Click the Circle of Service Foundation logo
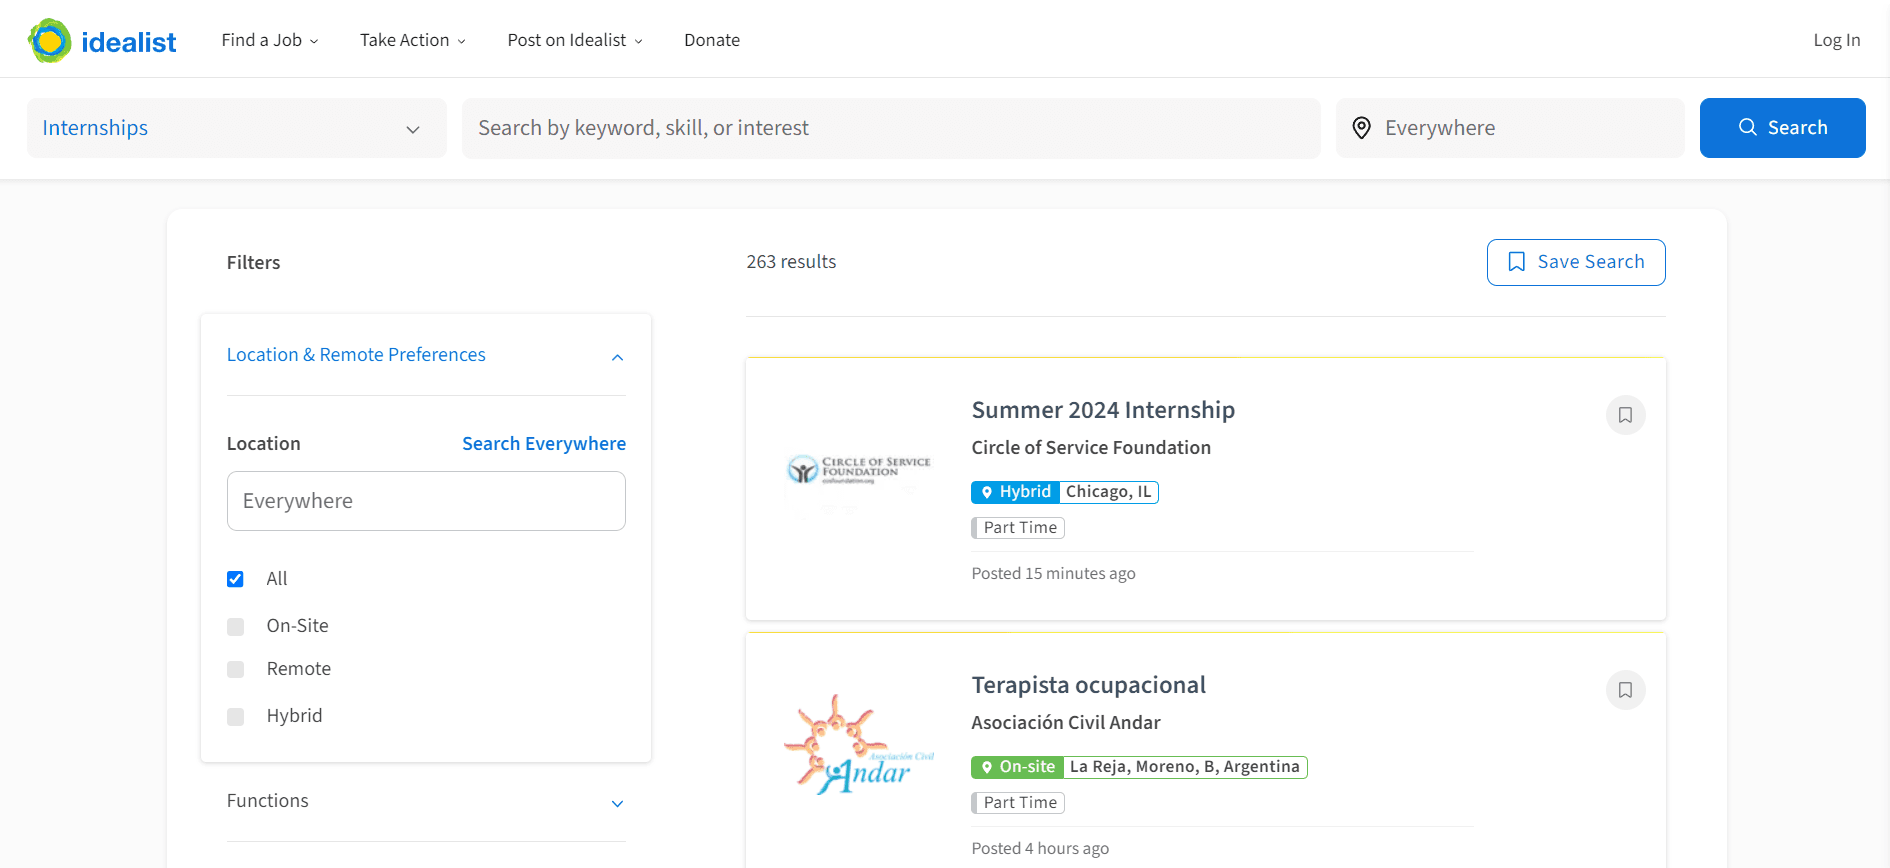1890x868 pixels. click(x=859, y=469)
